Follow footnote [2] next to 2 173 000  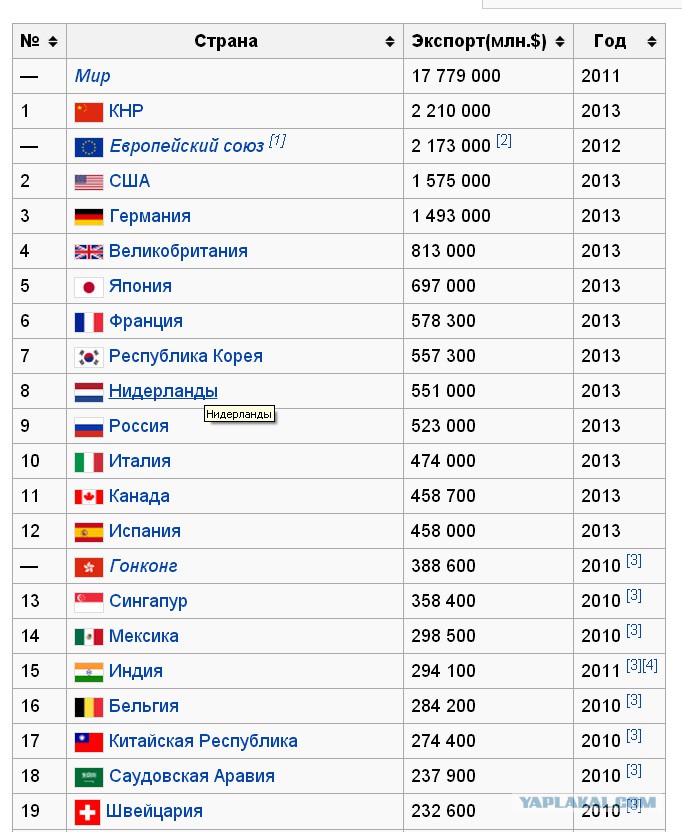click(x=504, y=141)
